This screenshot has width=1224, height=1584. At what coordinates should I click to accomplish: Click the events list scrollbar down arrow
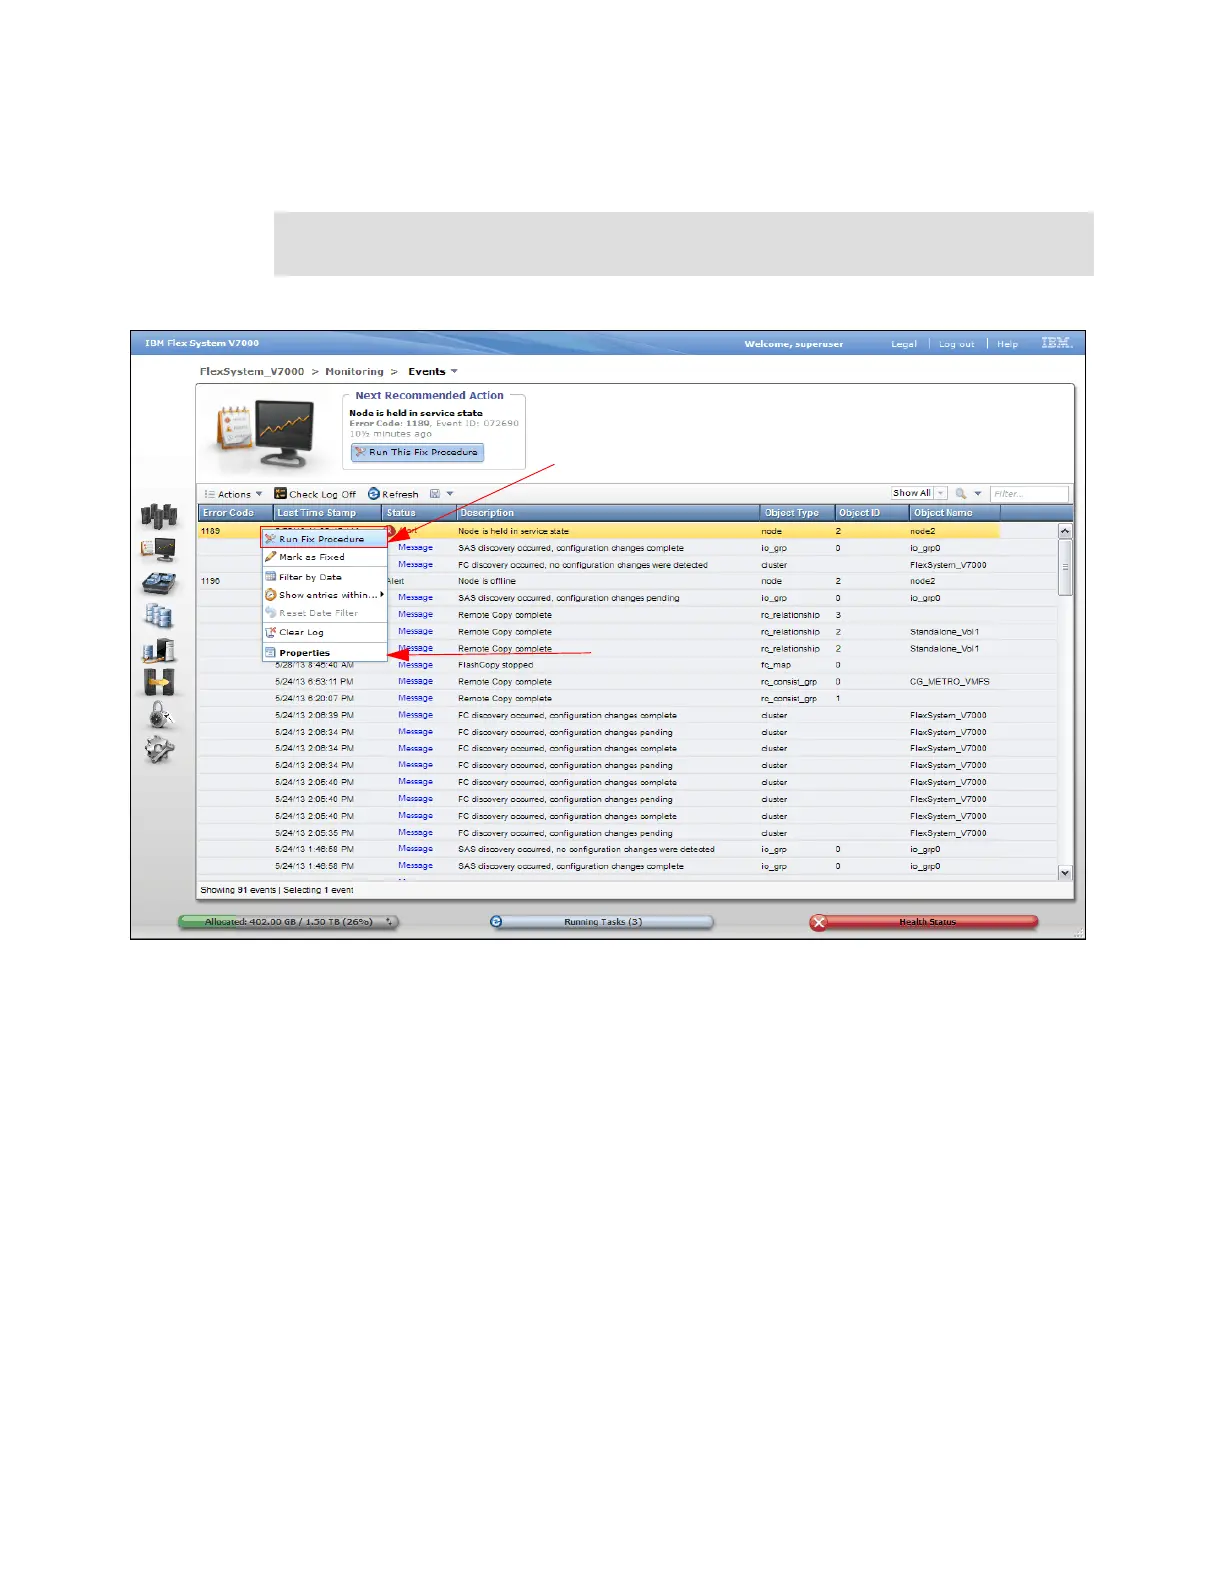click(1065, 873)
